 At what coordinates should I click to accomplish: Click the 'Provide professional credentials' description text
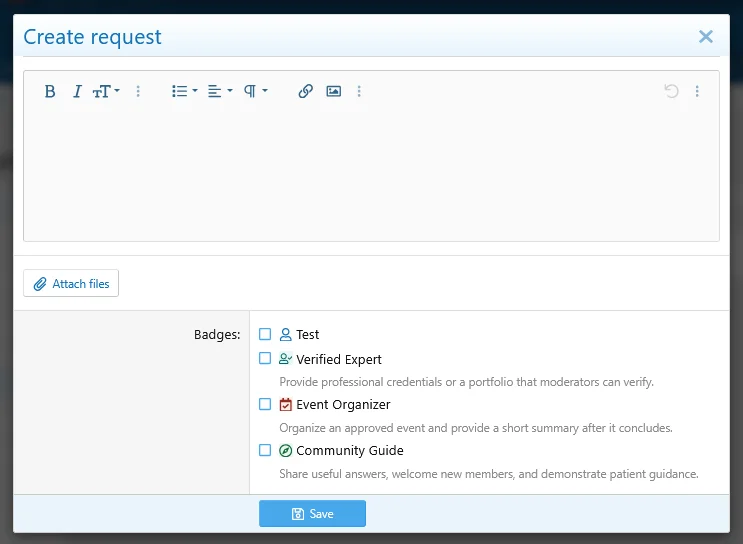pyautogui.click(x=466, y=382)
